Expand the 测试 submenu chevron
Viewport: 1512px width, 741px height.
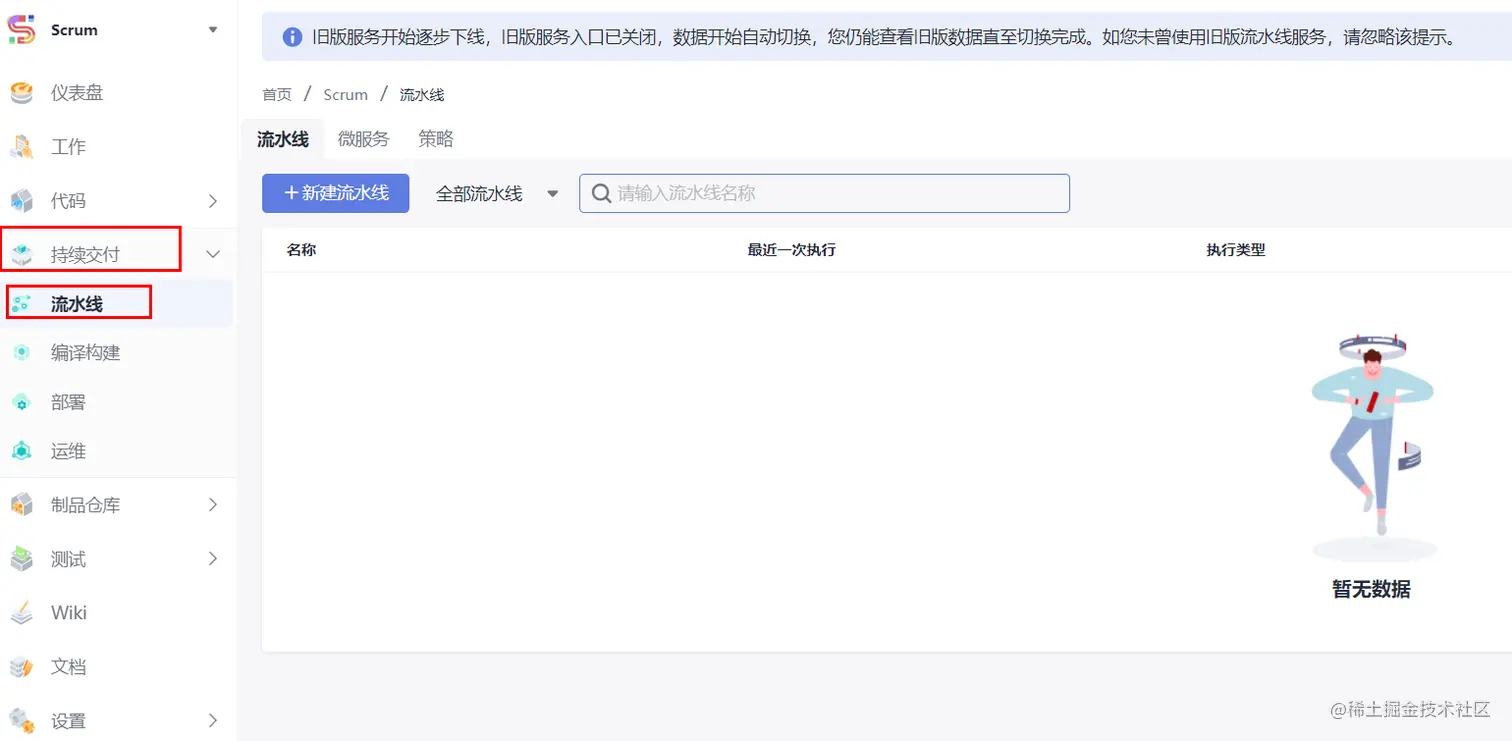click(213, 559)
